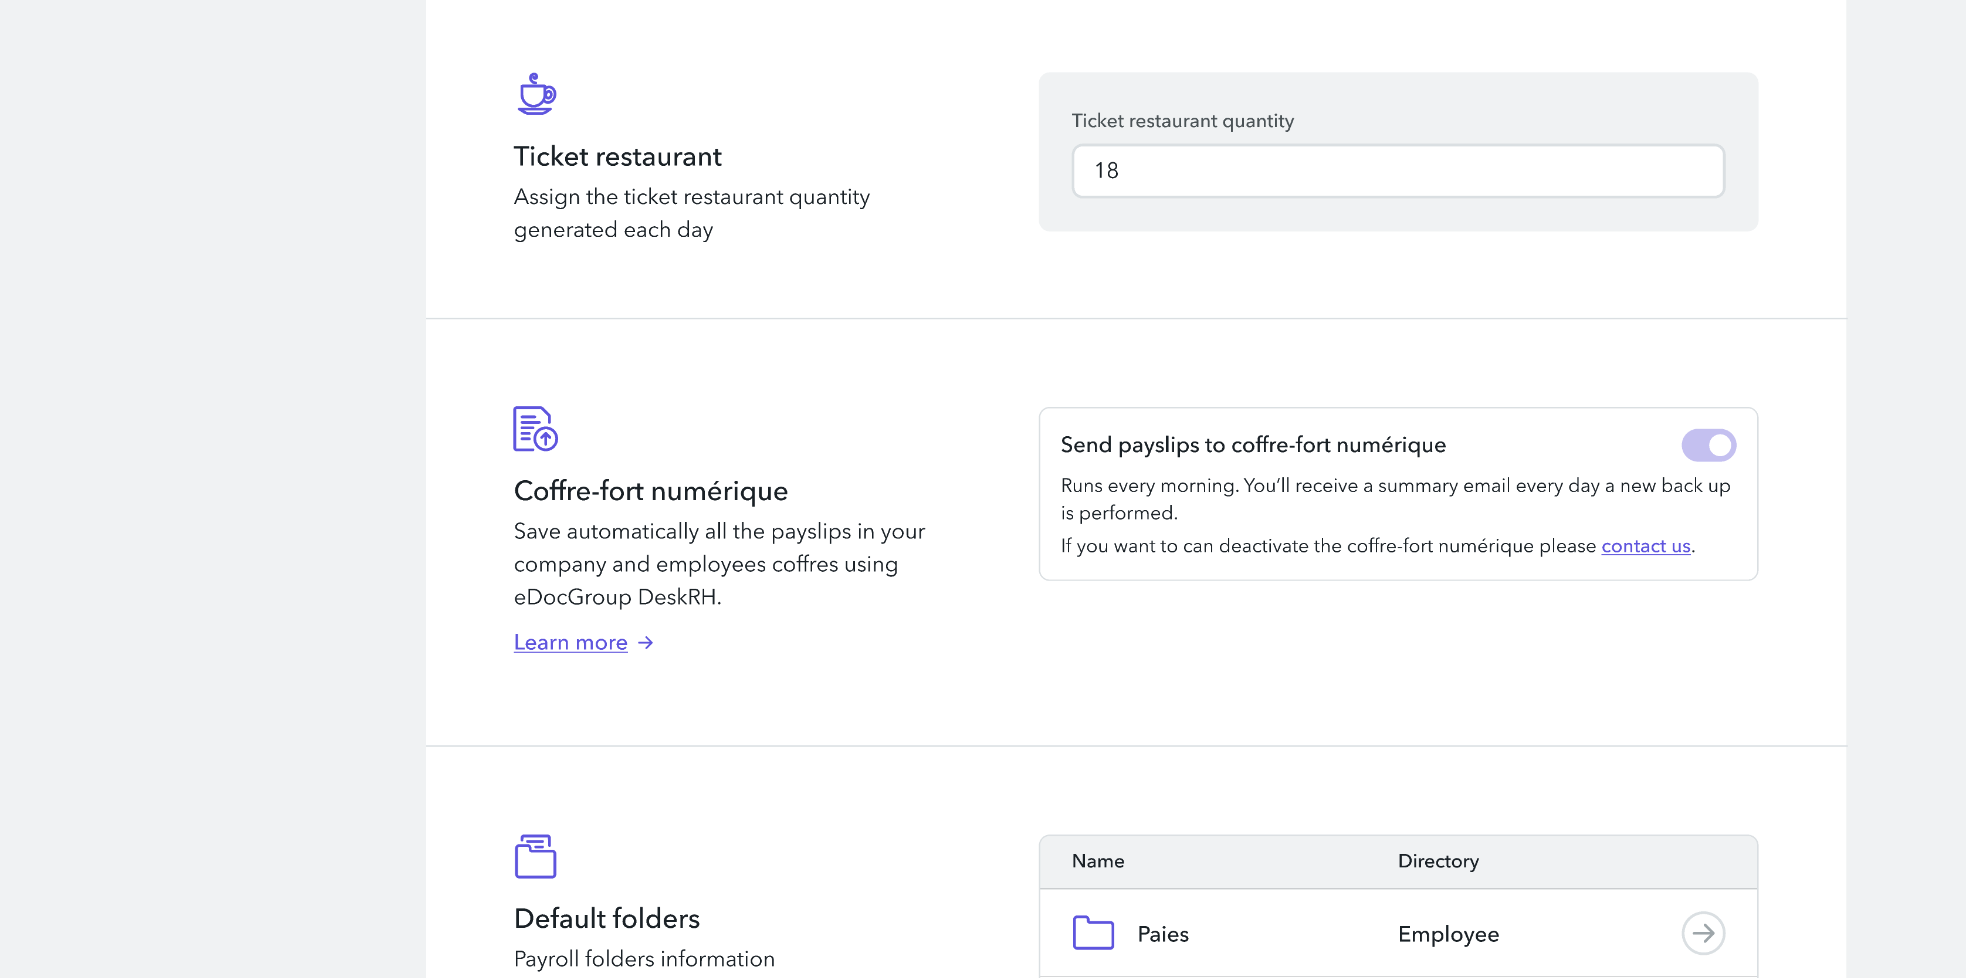
Task: Click the Employee directory cell
Action: 1447,934
